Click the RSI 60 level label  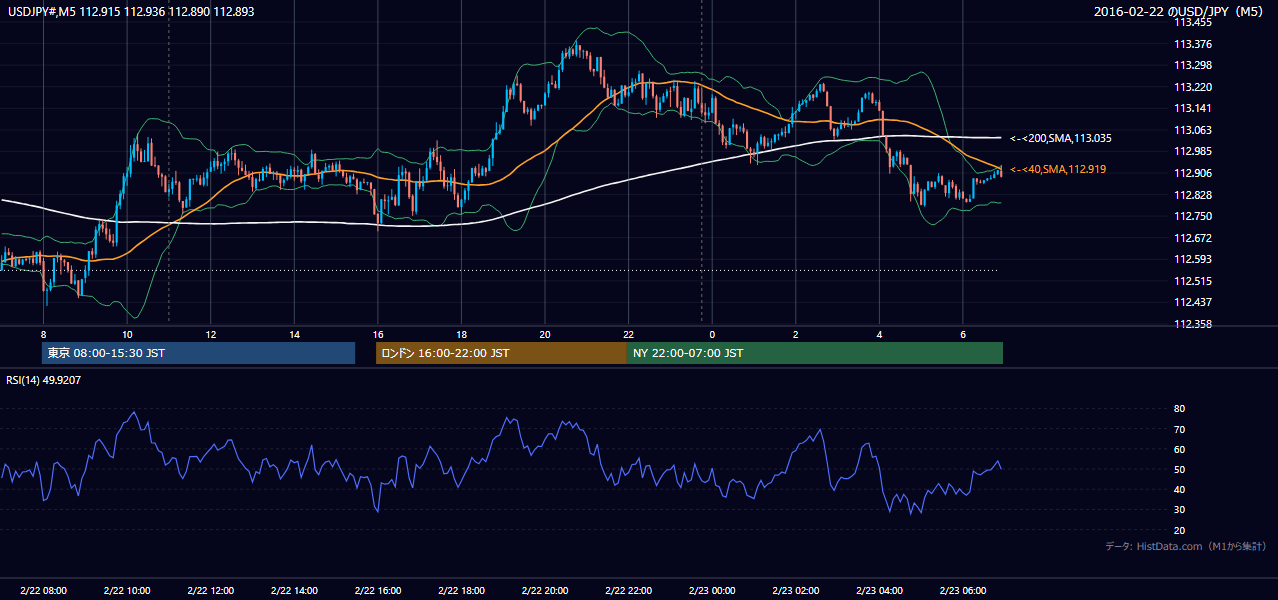pos(1180,449)
